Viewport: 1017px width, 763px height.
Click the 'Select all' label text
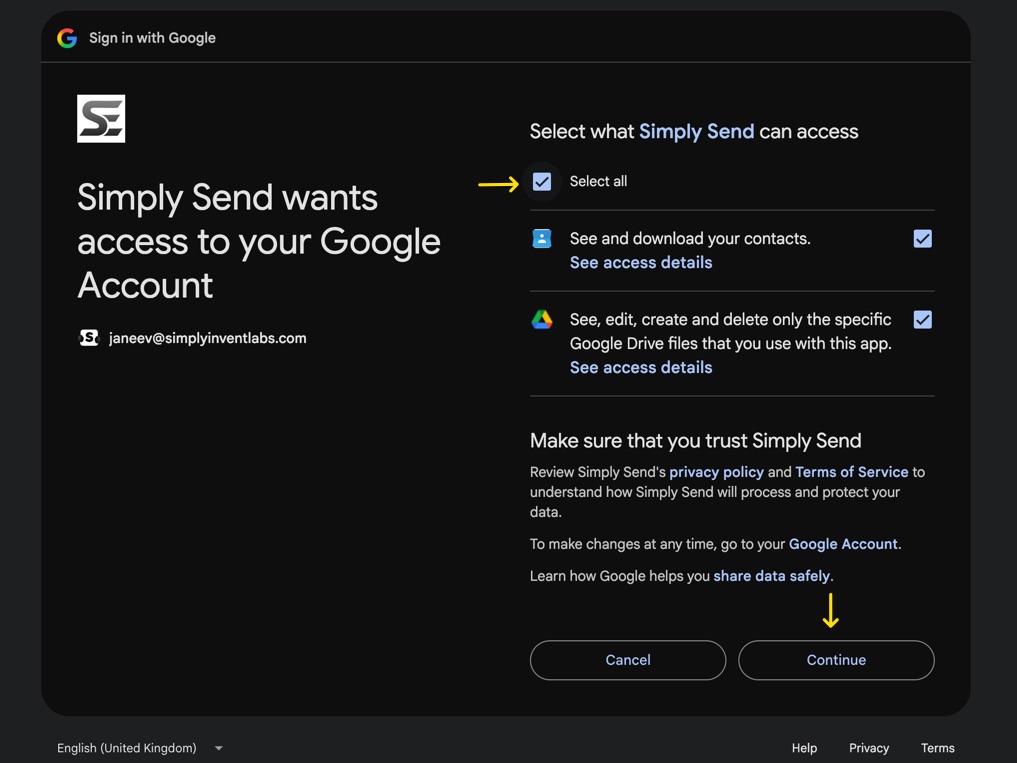598,182
